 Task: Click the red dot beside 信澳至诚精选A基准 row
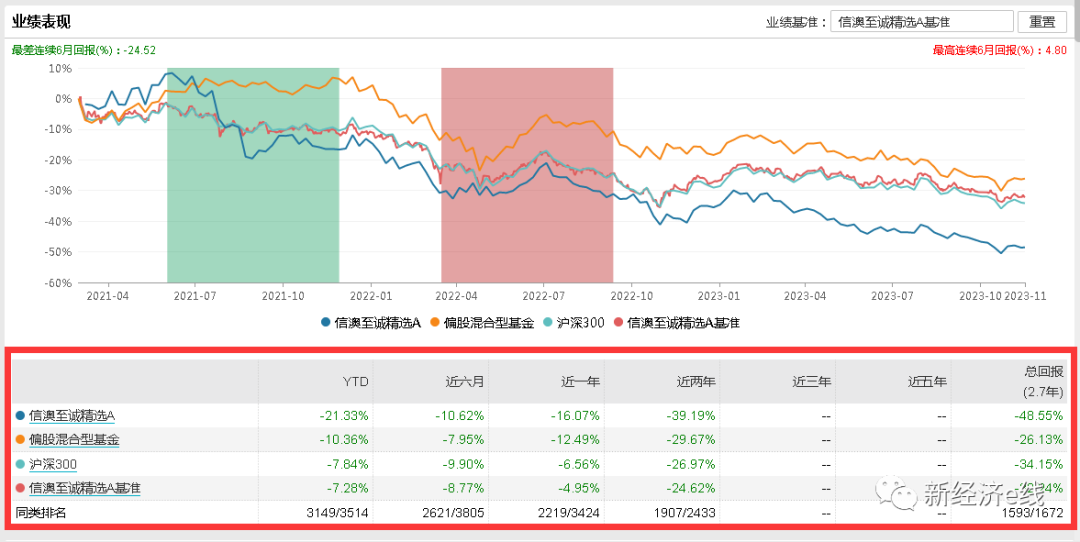coord(20,488)
